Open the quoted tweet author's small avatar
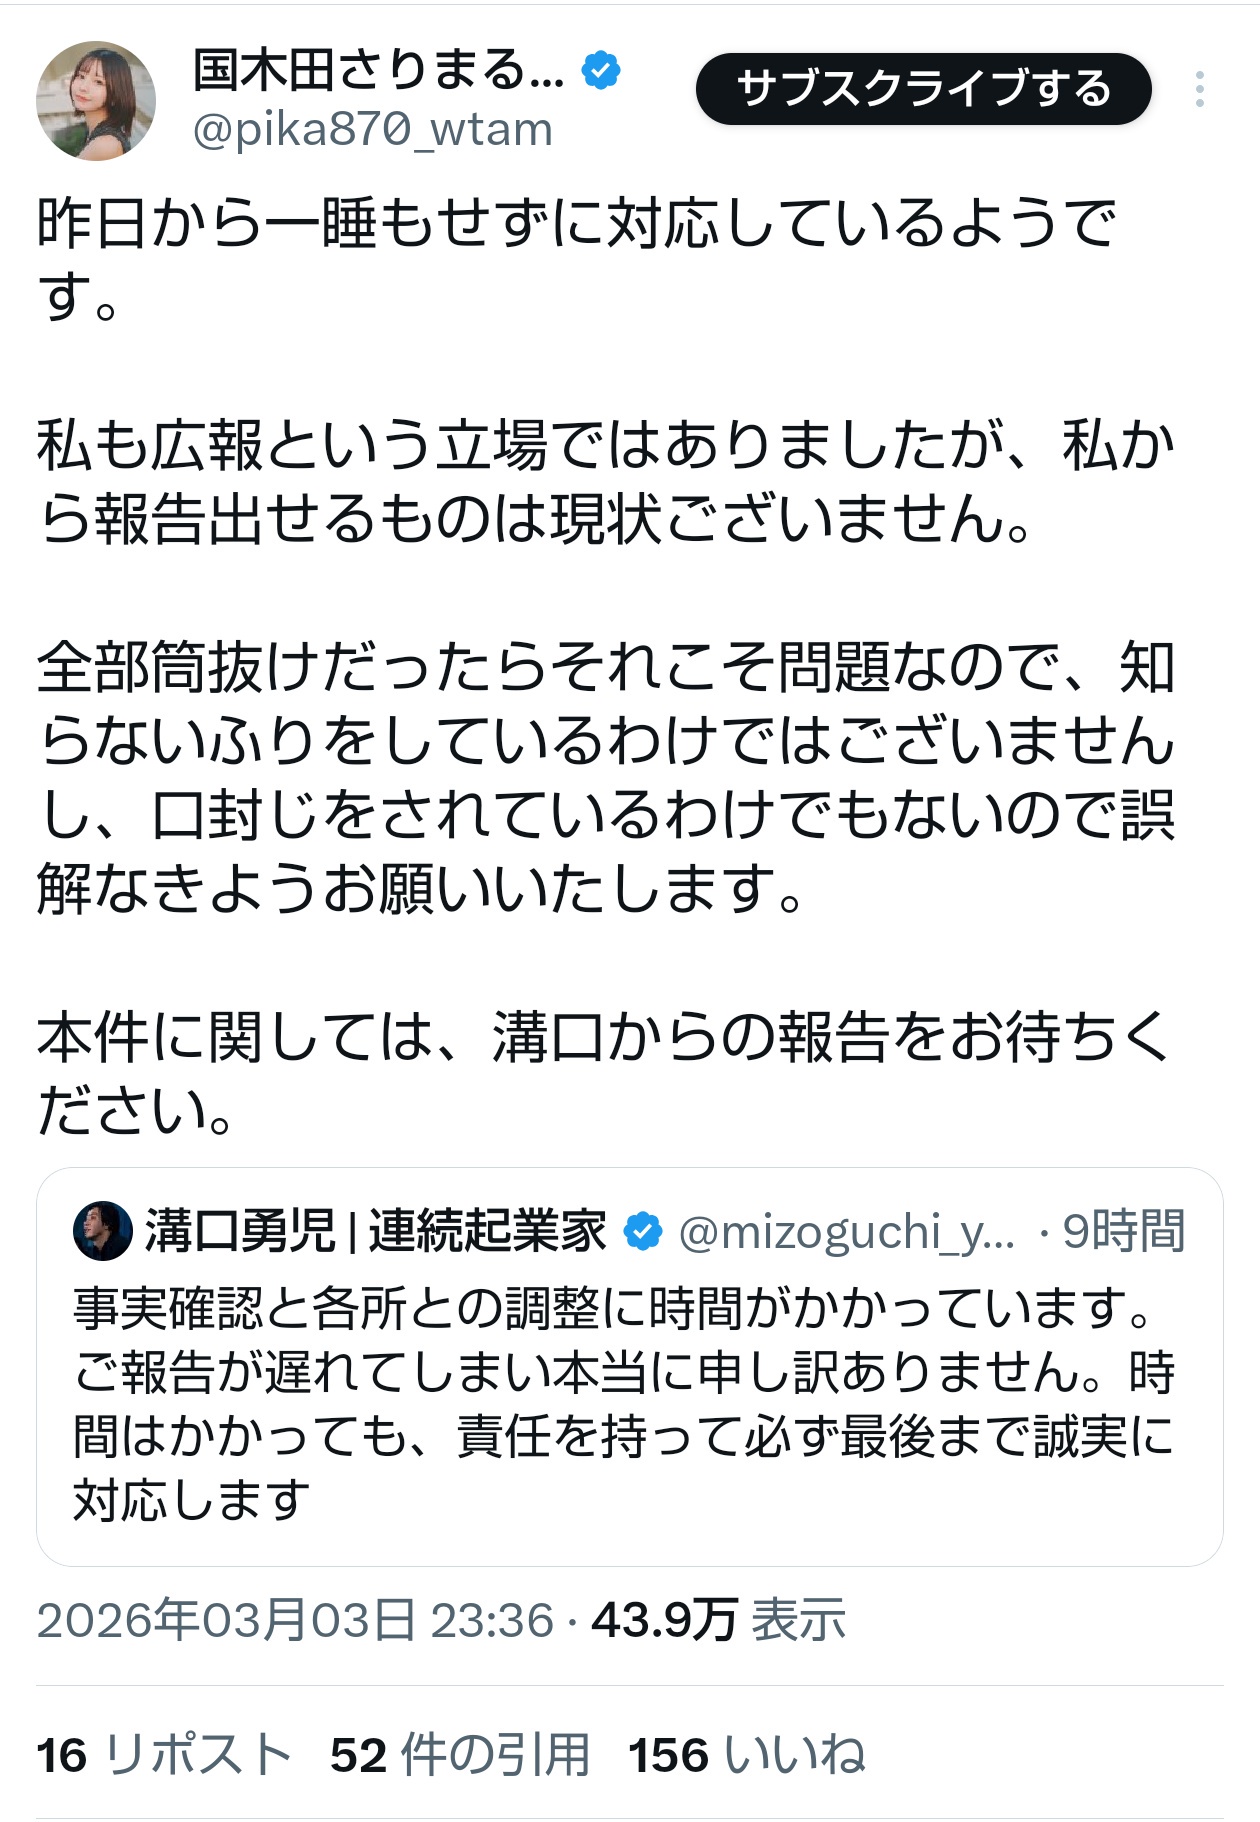This screenshot has height=1822, width=1260. (x=102, y=1231)
